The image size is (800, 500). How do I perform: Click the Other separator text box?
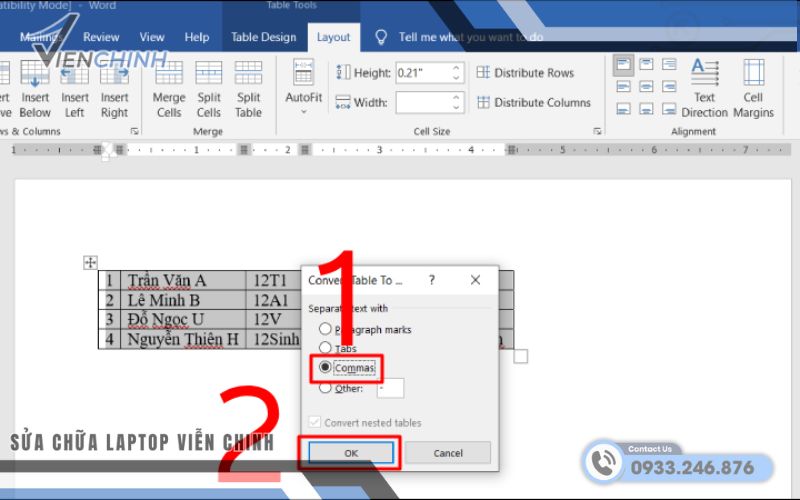390,388
